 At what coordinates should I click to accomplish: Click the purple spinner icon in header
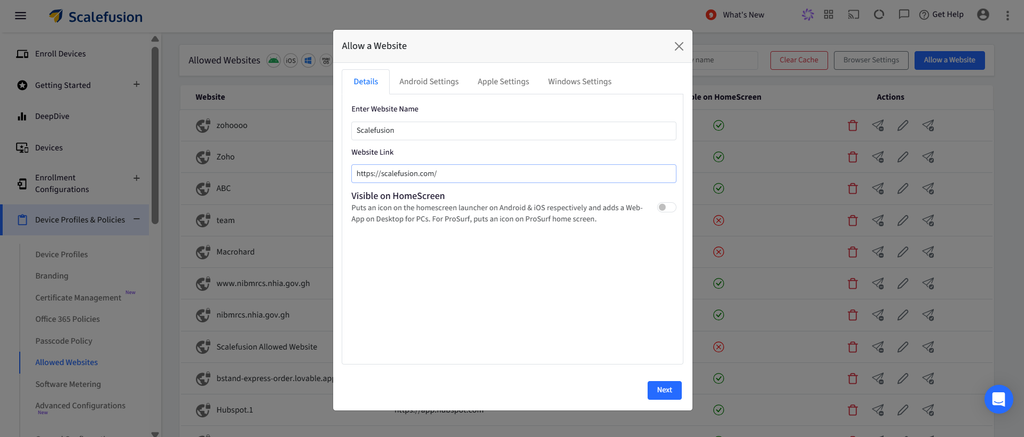click(808, 14)
